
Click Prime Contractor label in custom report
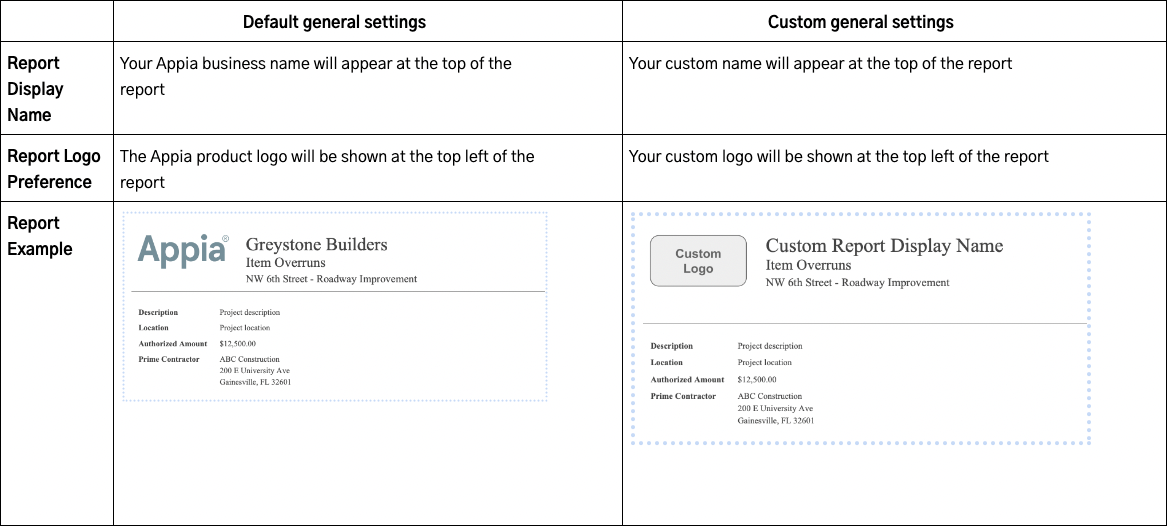point(683,396)
